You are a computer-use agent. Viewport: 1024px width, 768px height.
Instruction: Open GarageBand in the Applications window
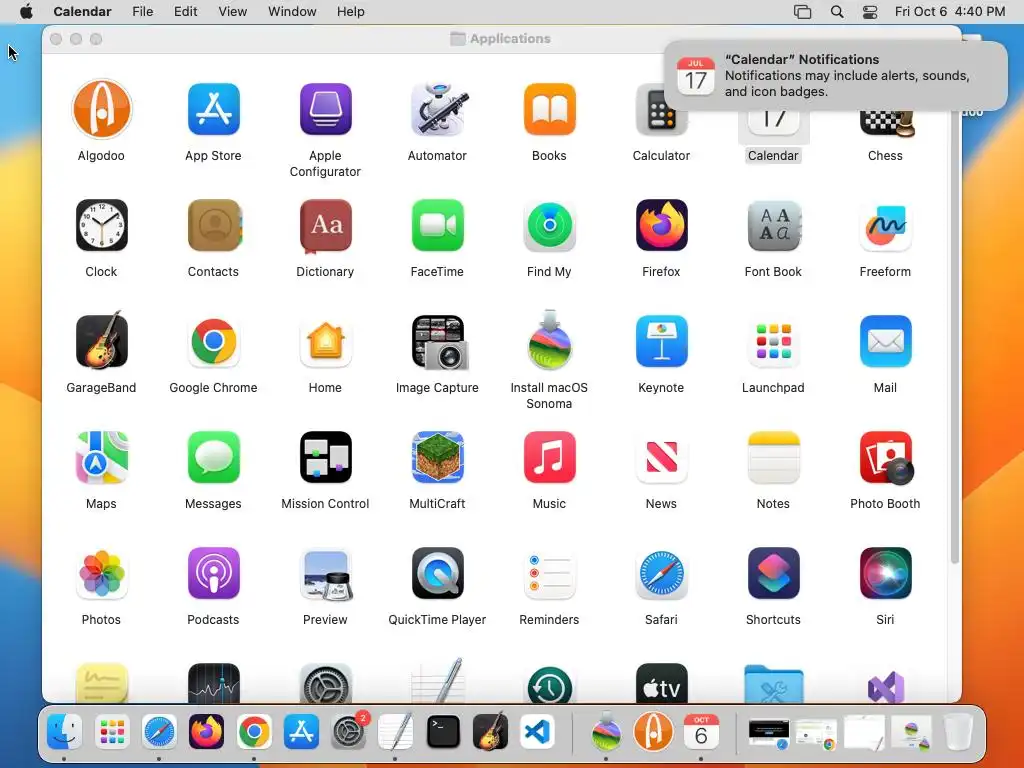point(101,341)
